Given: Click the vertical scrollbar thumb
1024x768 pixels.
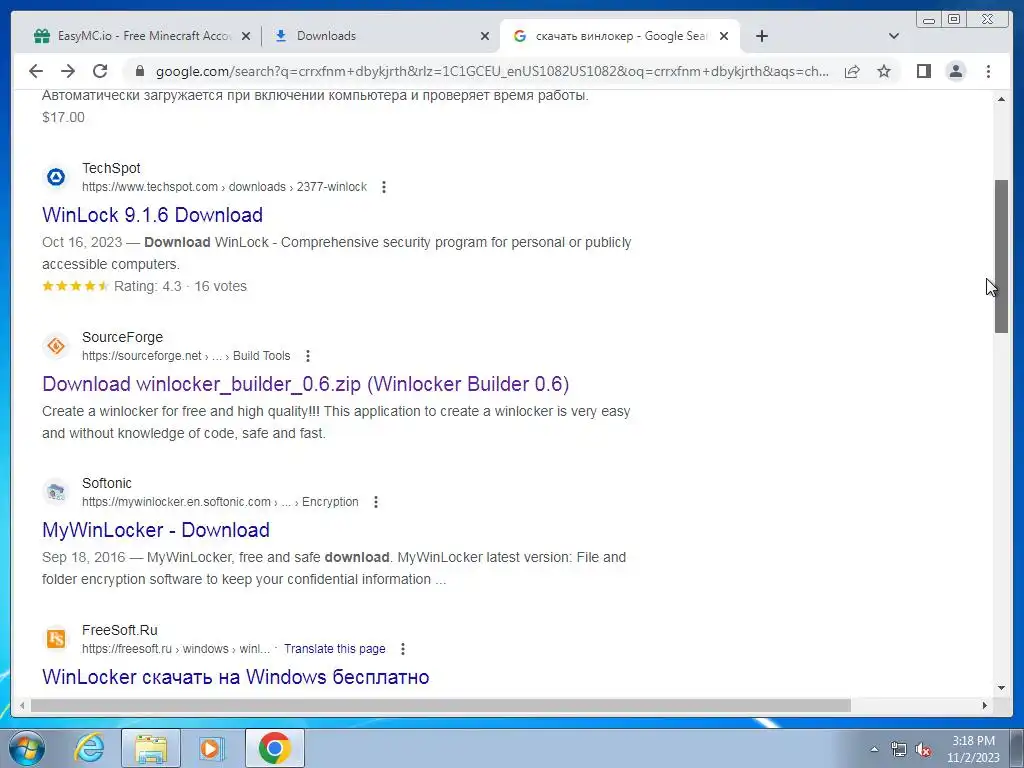Looking at the screenshot, I should pyautogui.click(x=1001, y=256).
